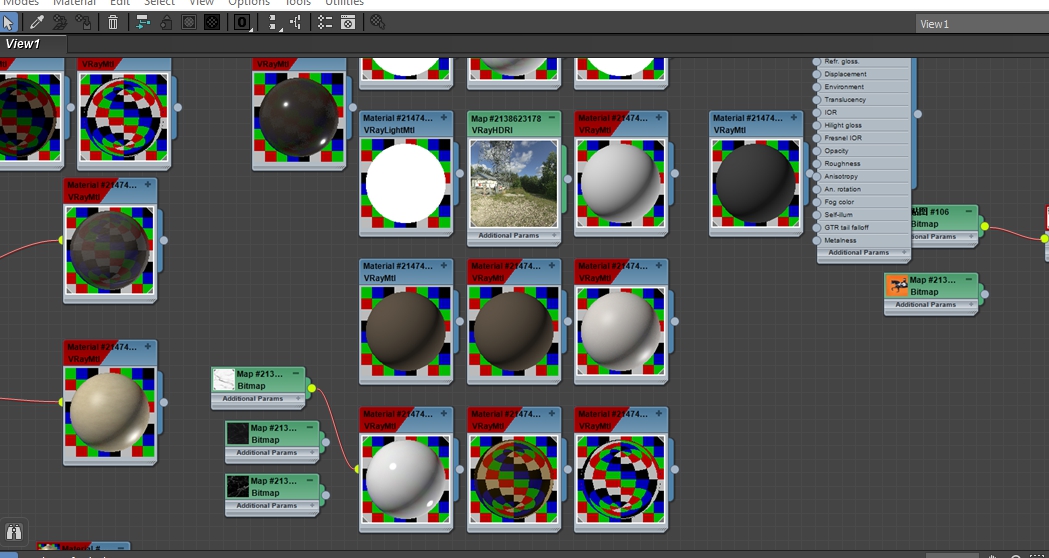The height and width of the screenshot is (558, 1049).
Task: Open the View1 navigator dropdown field
Action: 980,24
